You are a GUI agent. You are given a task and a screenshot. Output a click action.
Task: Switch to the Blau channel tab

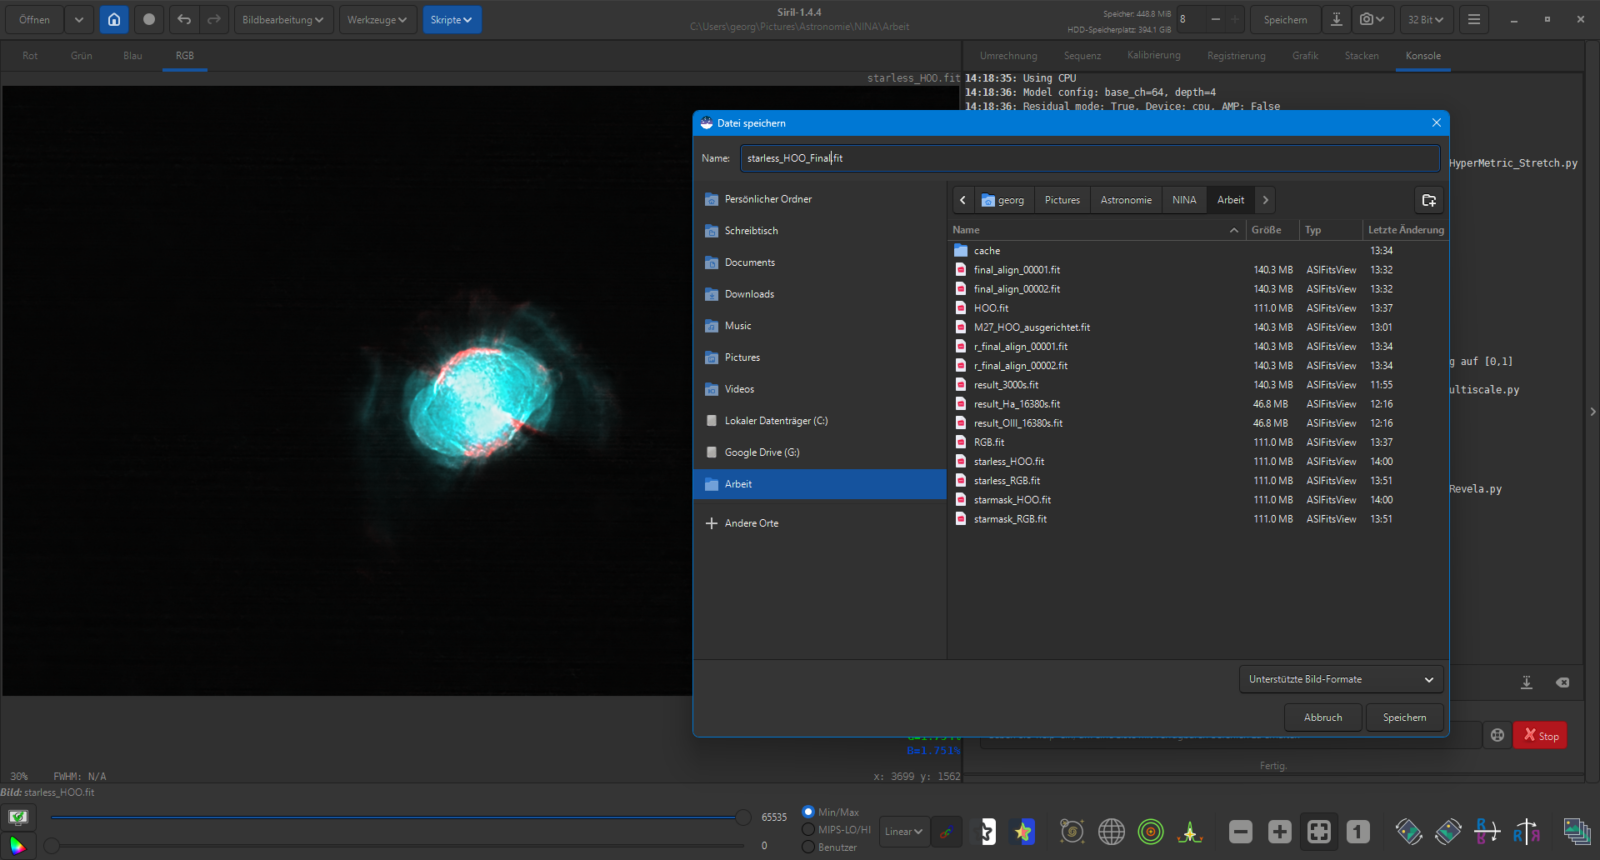[133, 56]
